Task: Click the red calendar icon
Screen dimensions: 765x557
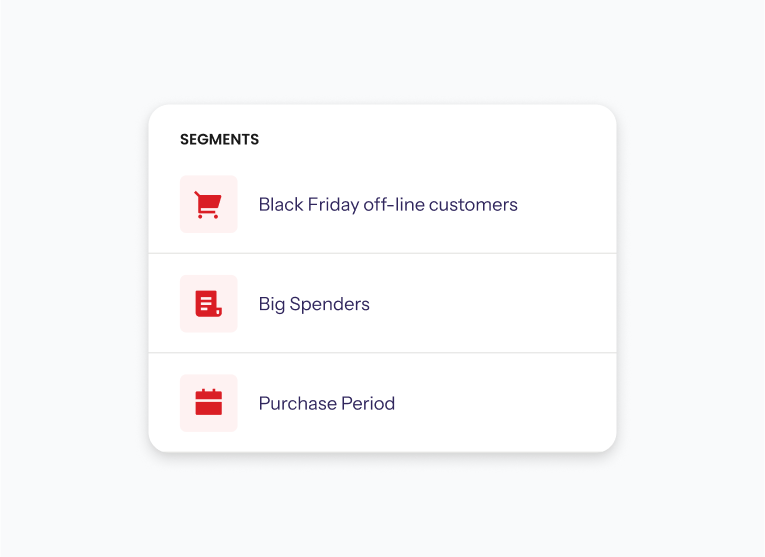Action: [x=208, y=403]
